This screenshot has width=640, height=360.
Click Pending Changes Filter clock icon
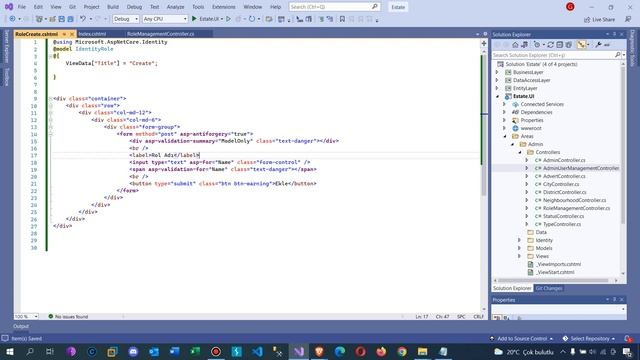pos(537,45)
